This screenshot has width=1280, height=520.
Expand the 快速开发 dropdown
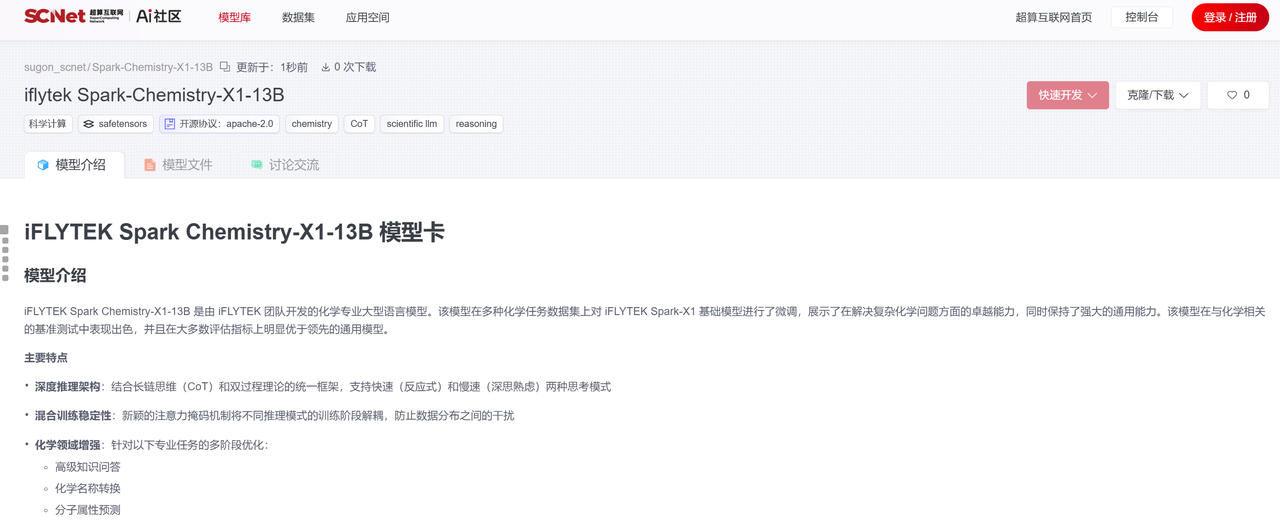[x=1067, y=95]
